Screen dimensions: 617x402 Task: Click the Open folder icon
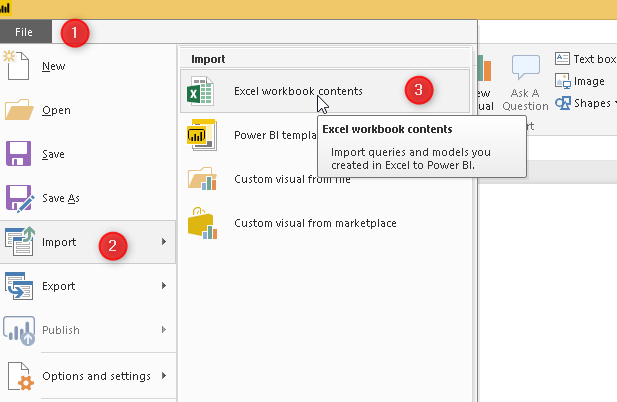pos(19,109)
